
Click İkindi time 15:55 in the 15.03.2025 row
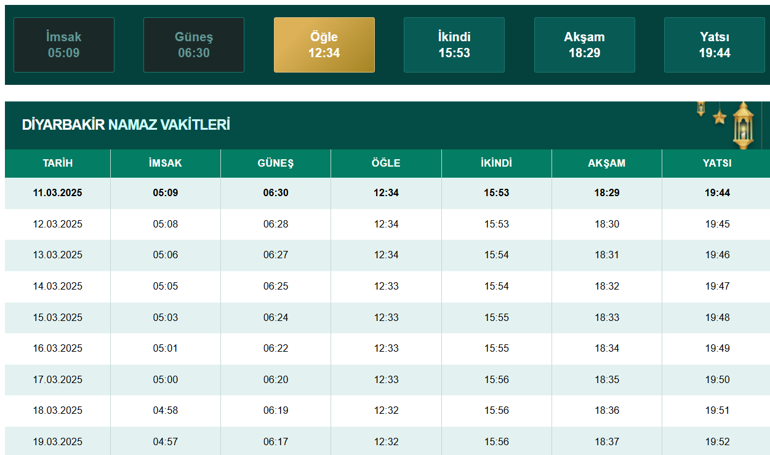pos(496,317)
